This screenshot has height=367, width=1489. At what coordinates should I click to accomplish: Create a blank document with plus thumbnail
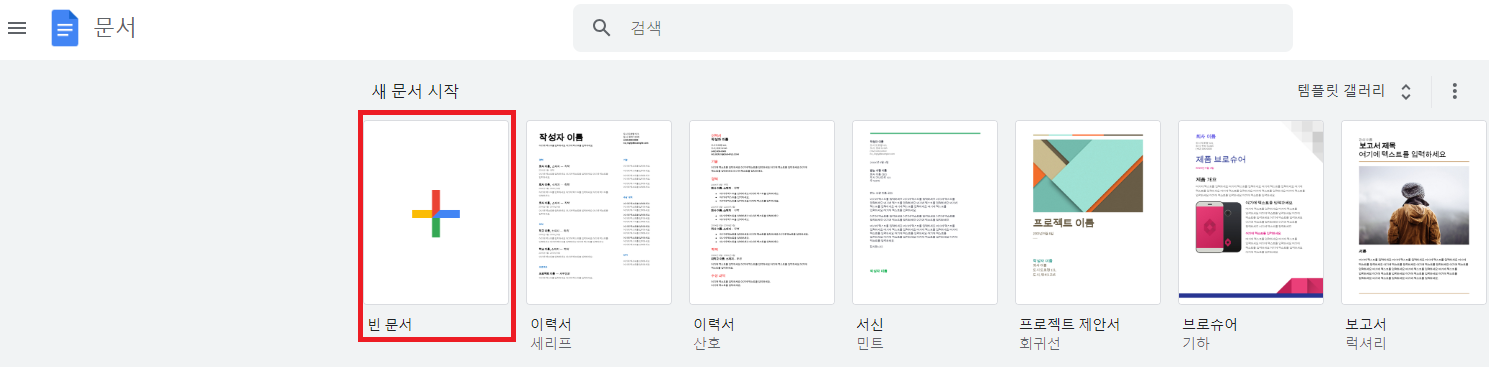[x=436, y=213]
